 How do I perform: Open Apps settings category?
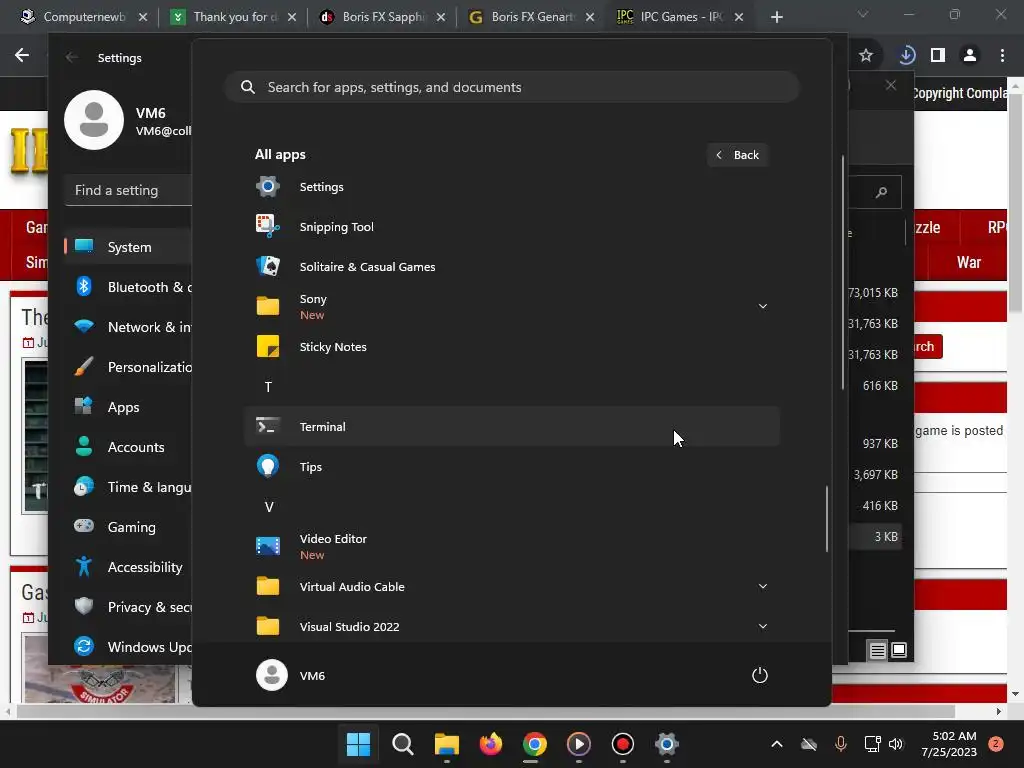click(x=128, y=407)
